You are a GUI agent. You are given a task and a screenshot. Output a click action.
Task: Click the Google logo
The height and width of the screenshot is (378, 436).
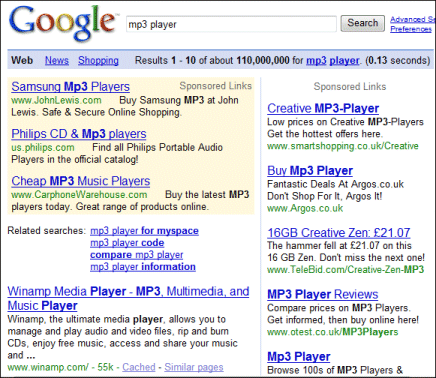point(63,23)
